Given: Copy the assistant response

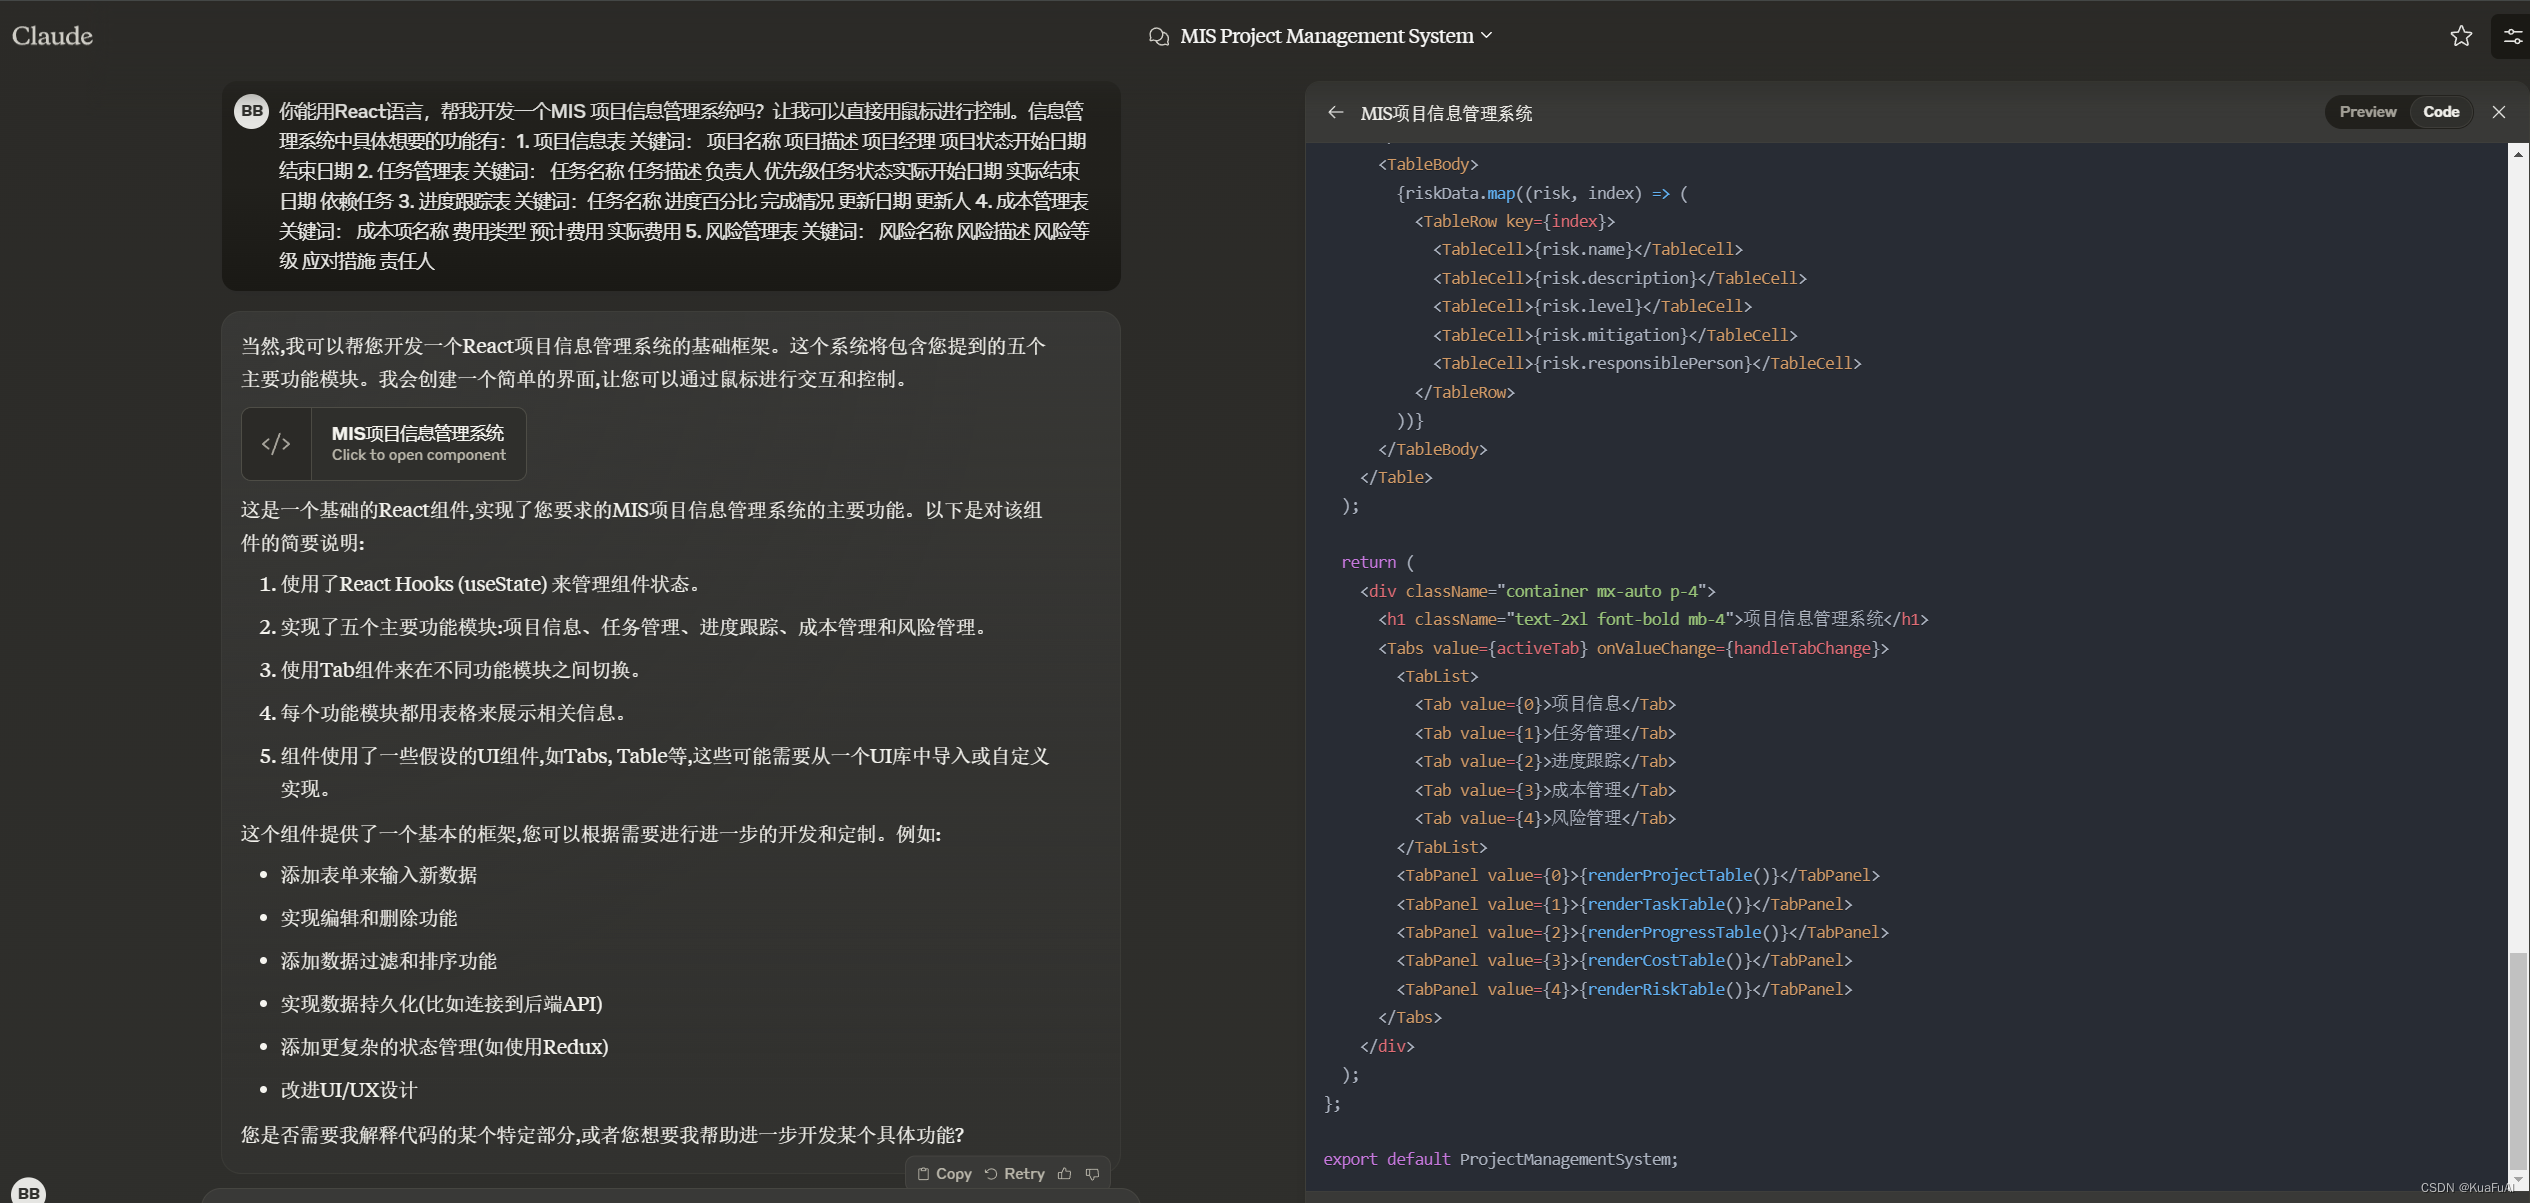Looking at the screenshot, I should (x=944, y=1174).
